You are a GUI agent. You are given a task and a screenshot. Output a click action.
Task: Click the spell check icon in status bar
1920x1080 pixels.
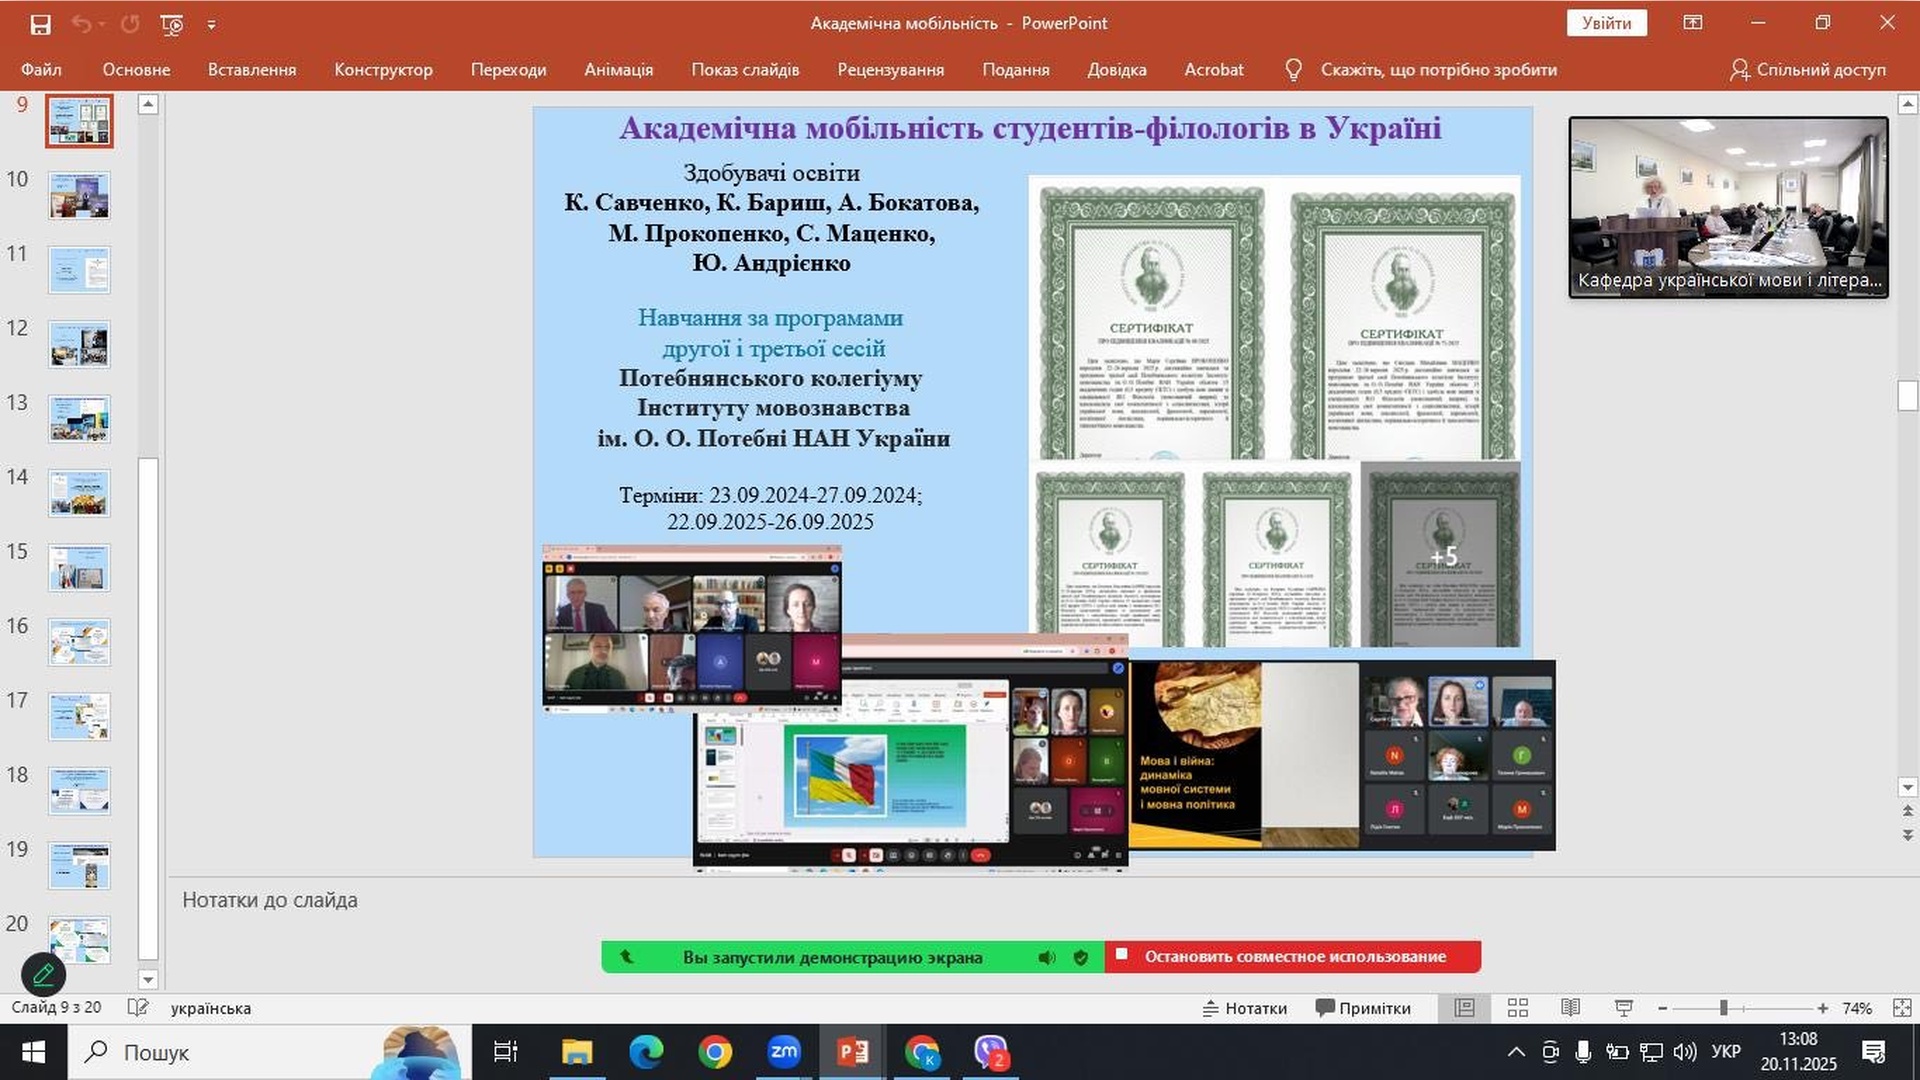[x=138, y=1008]
